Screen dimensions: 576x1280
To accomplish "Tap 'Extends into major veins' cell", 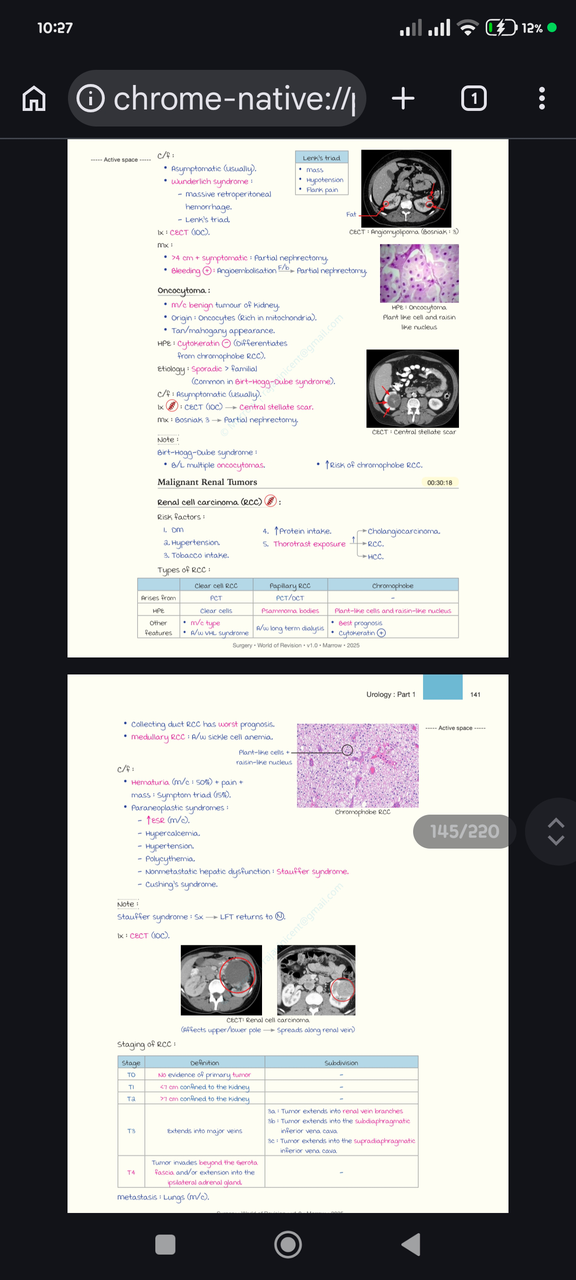I will [204, 1131].
